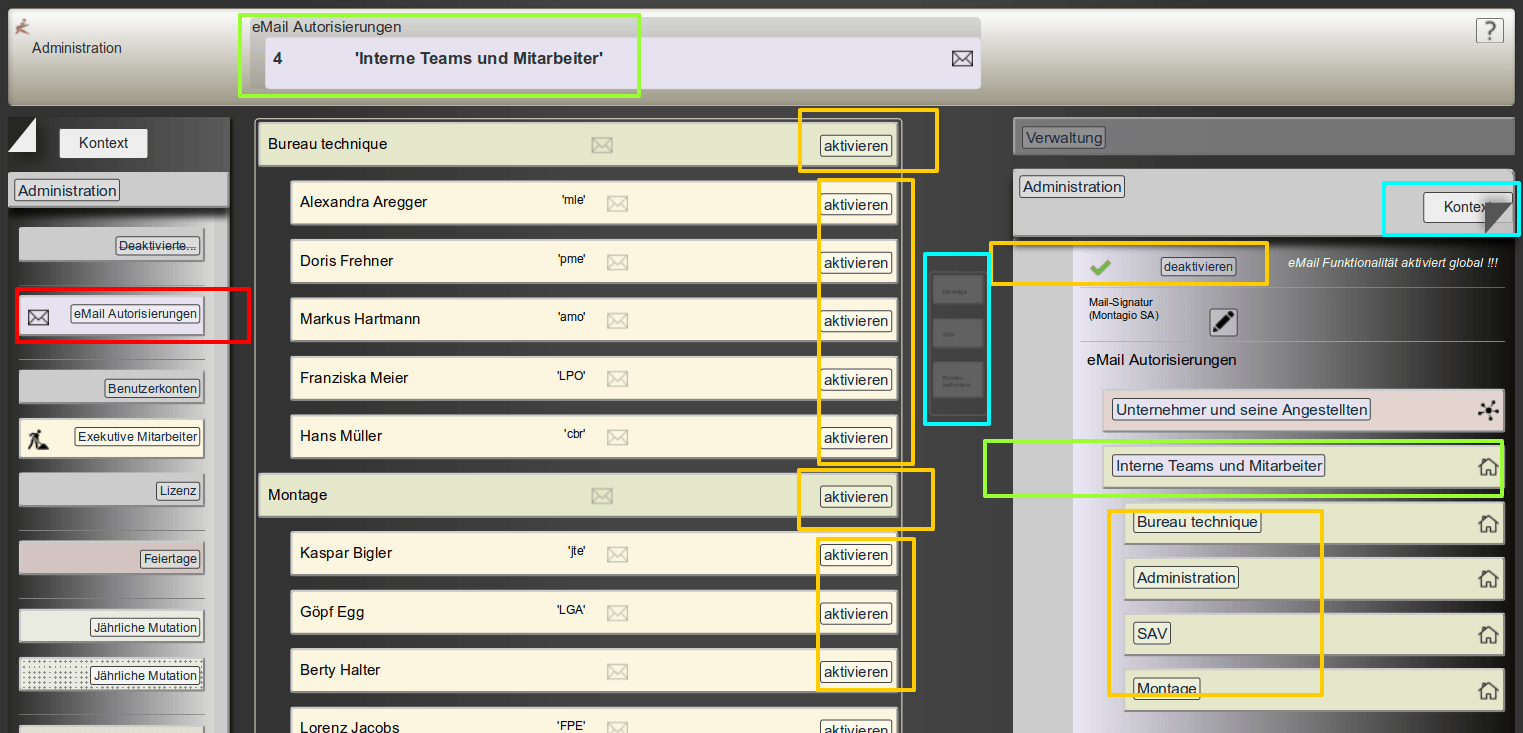The height and width of the screenshot is (733, 1523).
Task: Disable global eMail functionality with deaktivieren
Action: [1198, 267]
